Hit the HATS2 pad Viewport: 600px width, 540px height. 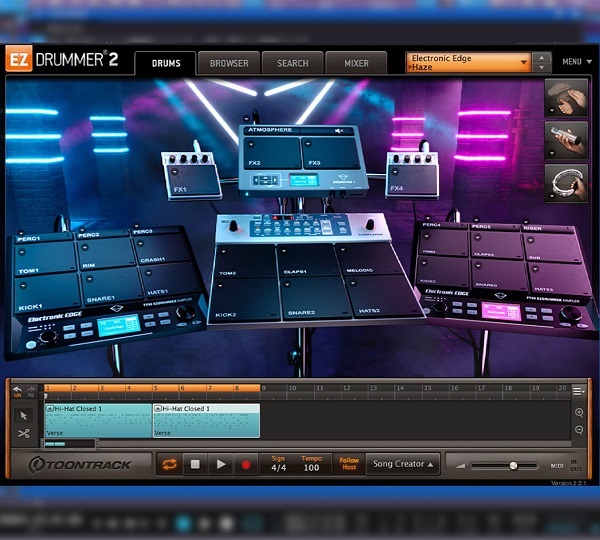click(383, 295)
